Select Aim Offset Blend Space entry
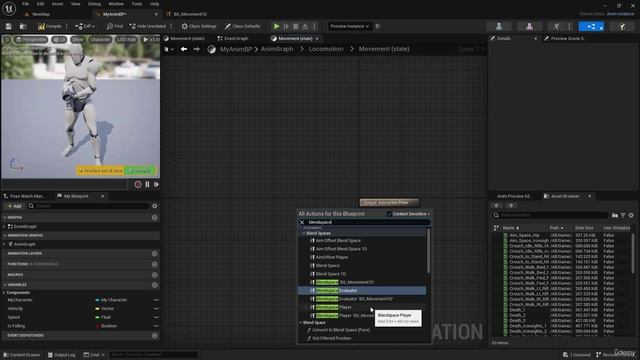This screenshot has width=640, height=360. pyautogui.click(x=338, y=240)
